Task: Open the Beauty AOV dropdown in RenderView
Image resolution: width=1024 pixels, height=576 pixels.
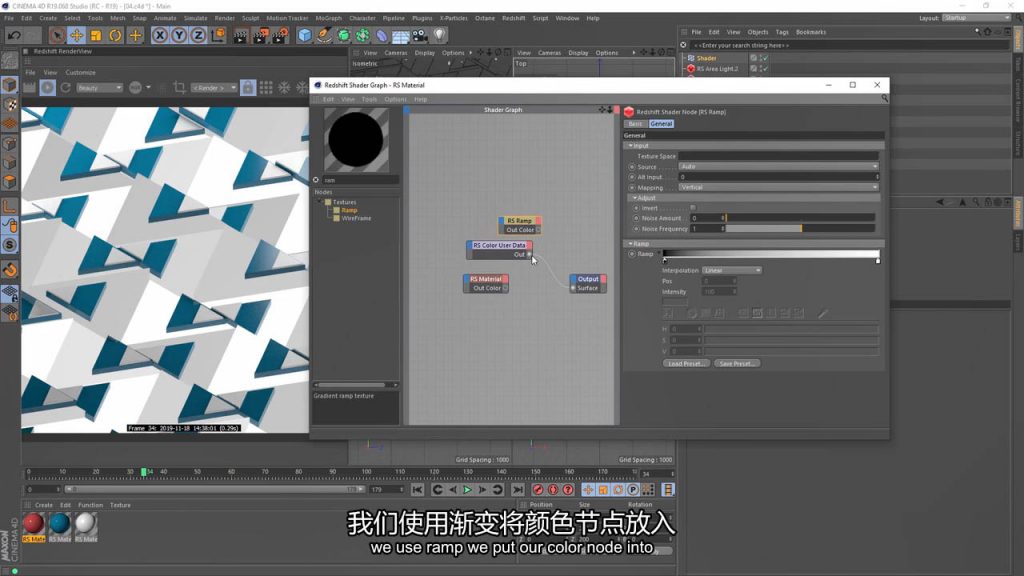Action: pos(99,88)
